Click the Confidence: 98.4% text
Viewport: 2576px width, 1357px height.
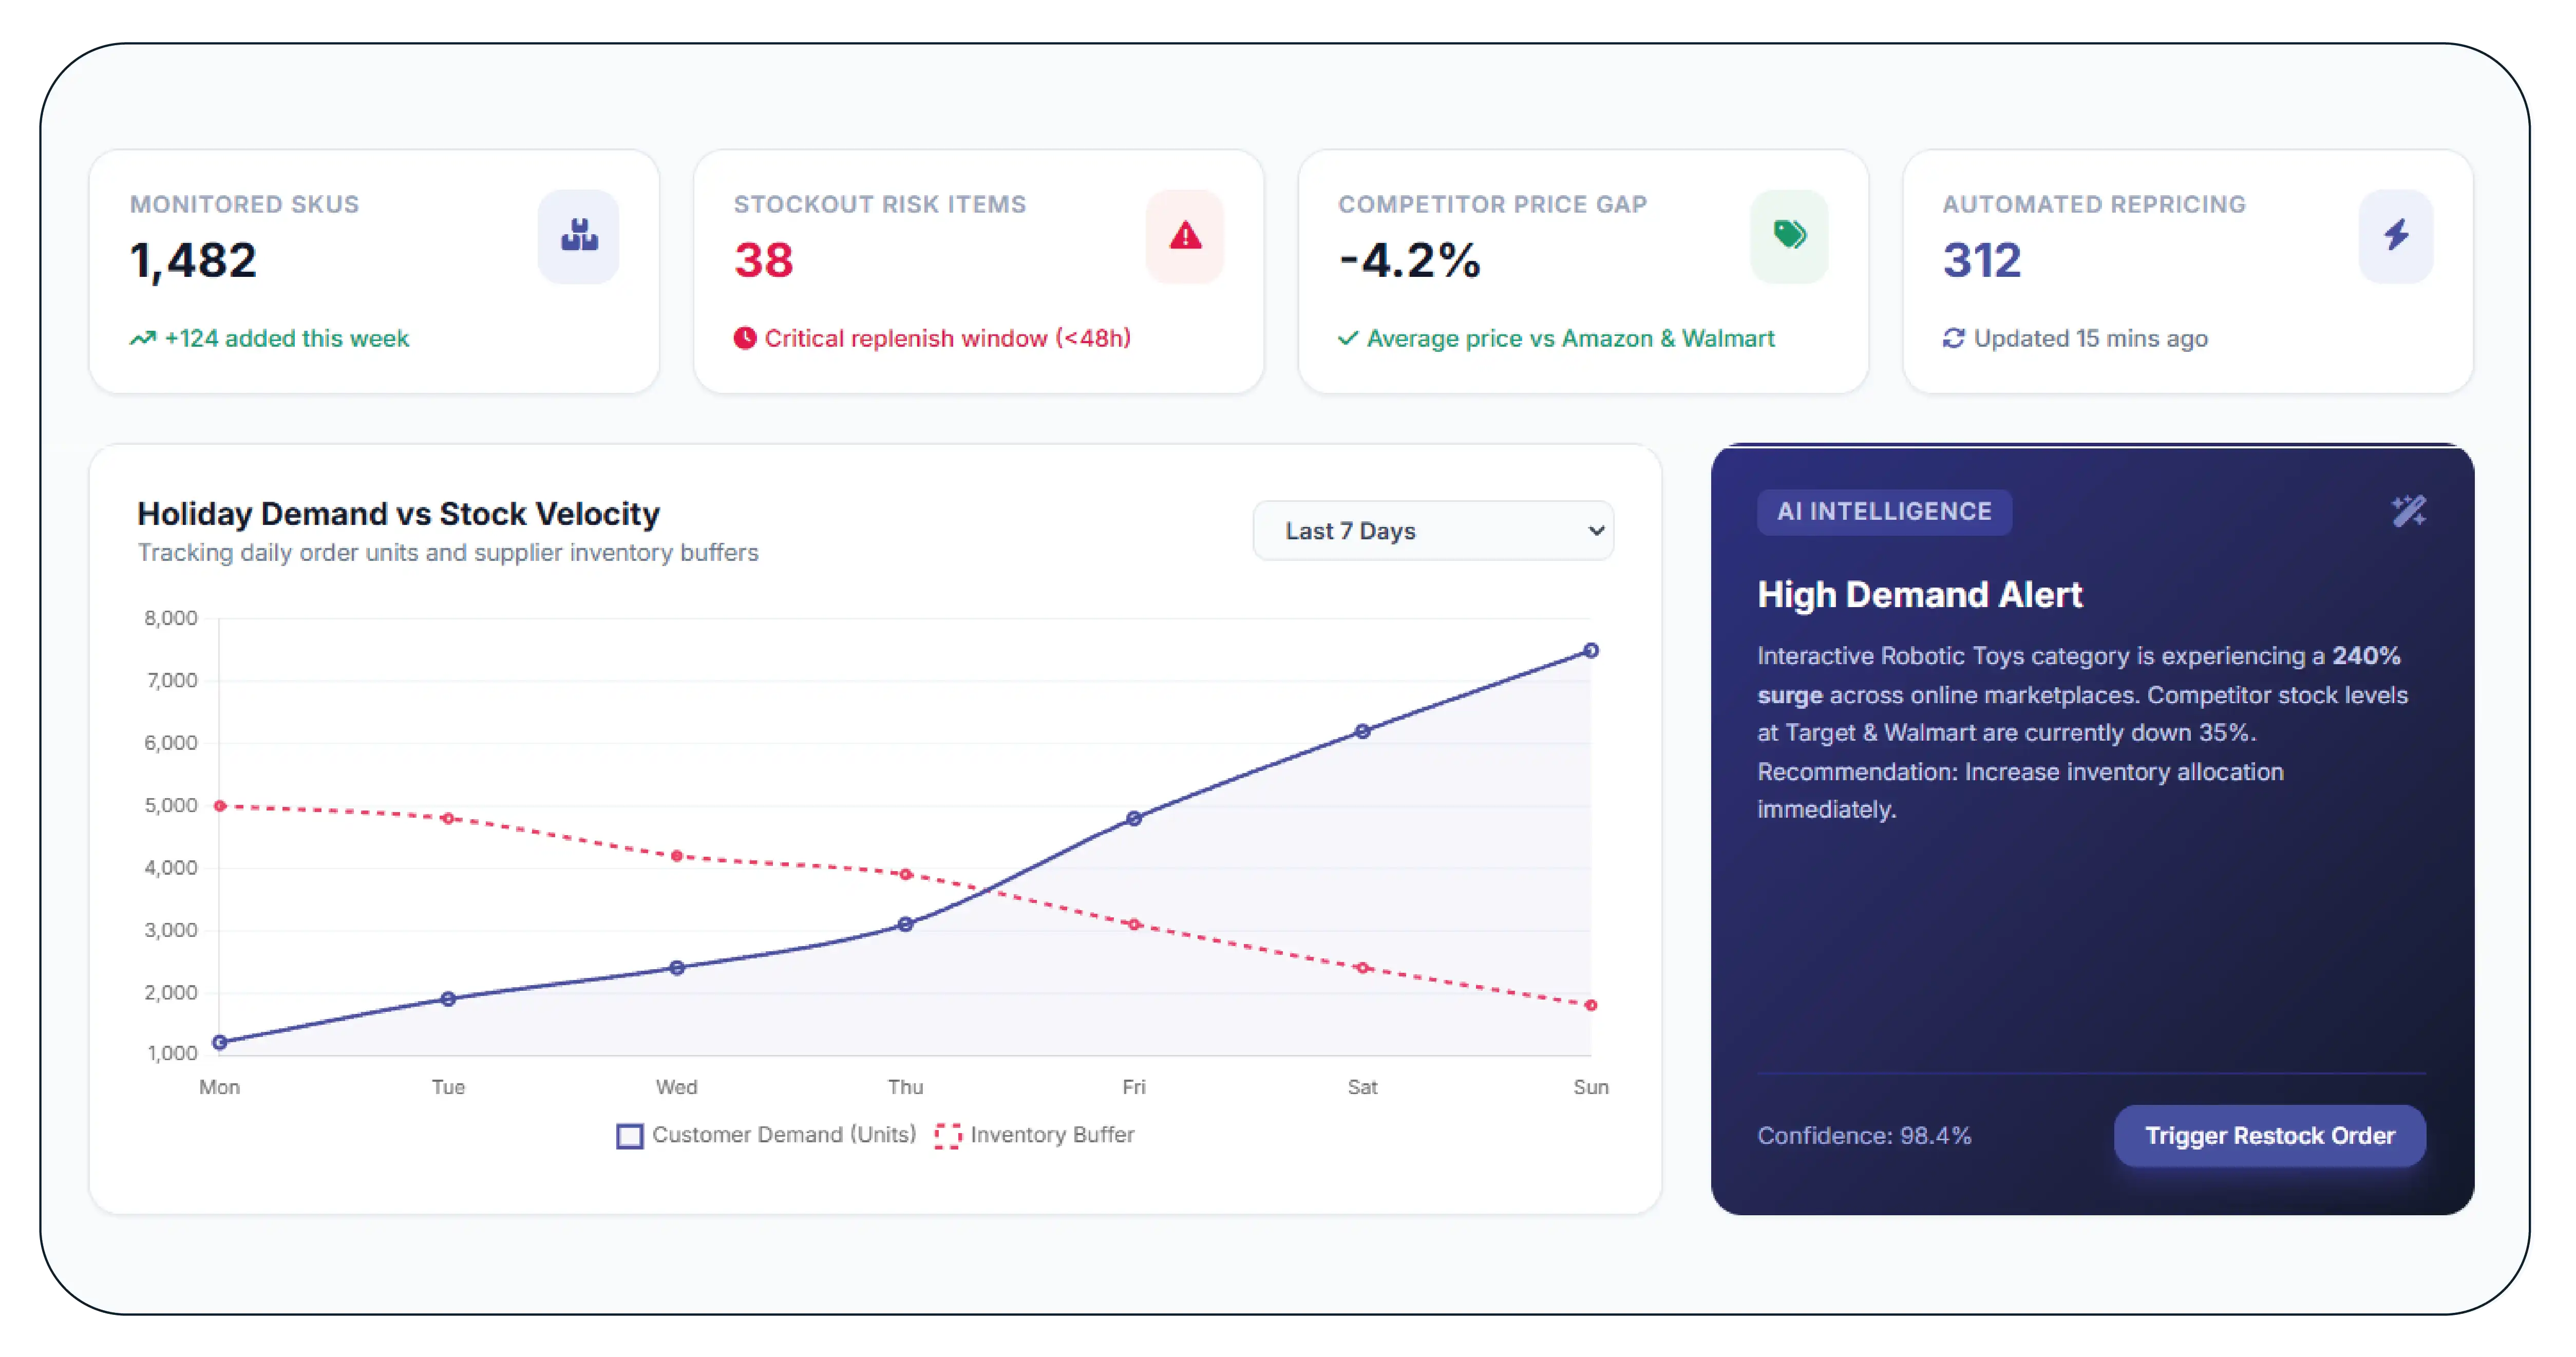click(1864, 1136)
